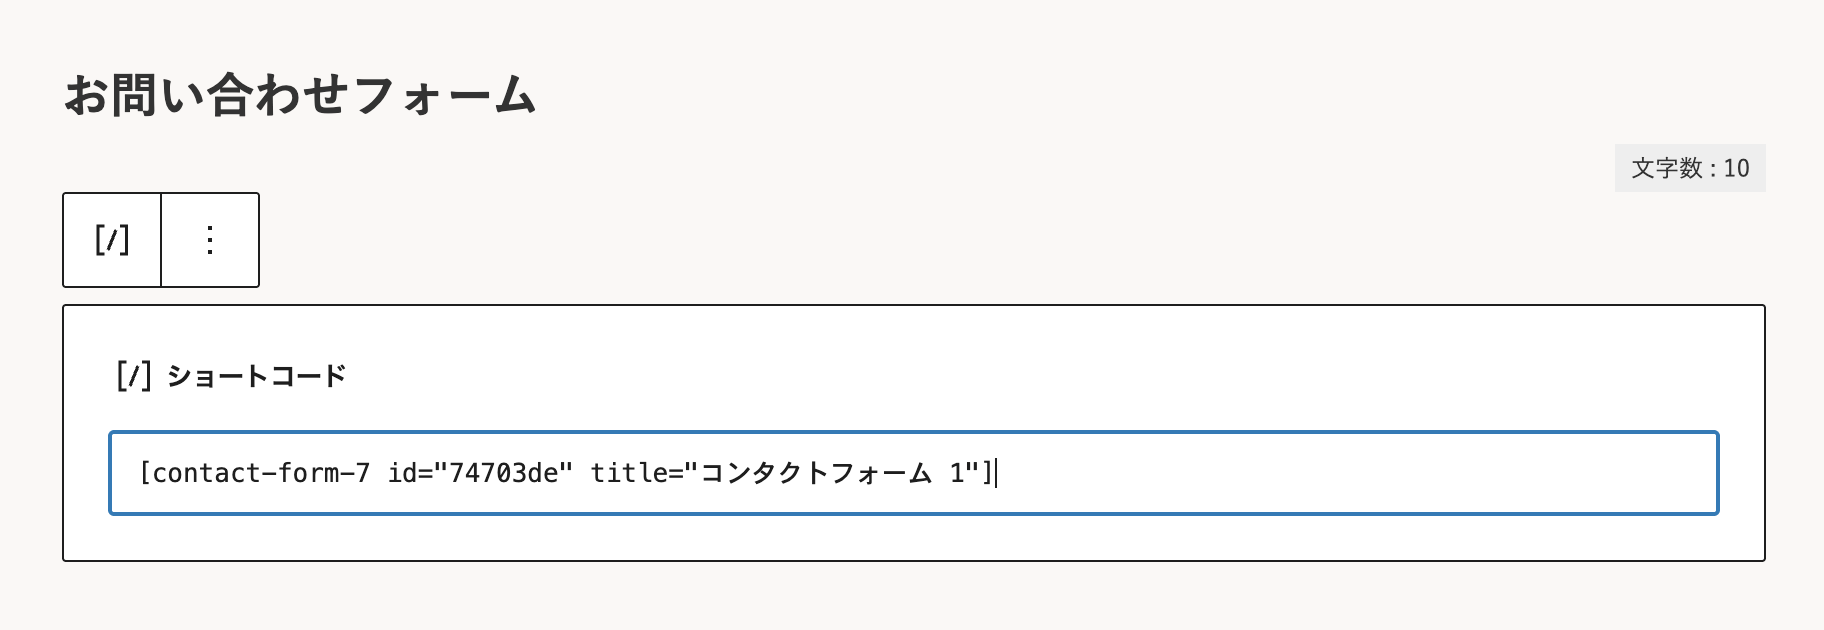Click the 文字数 word count badge

tap(1689, 168)
